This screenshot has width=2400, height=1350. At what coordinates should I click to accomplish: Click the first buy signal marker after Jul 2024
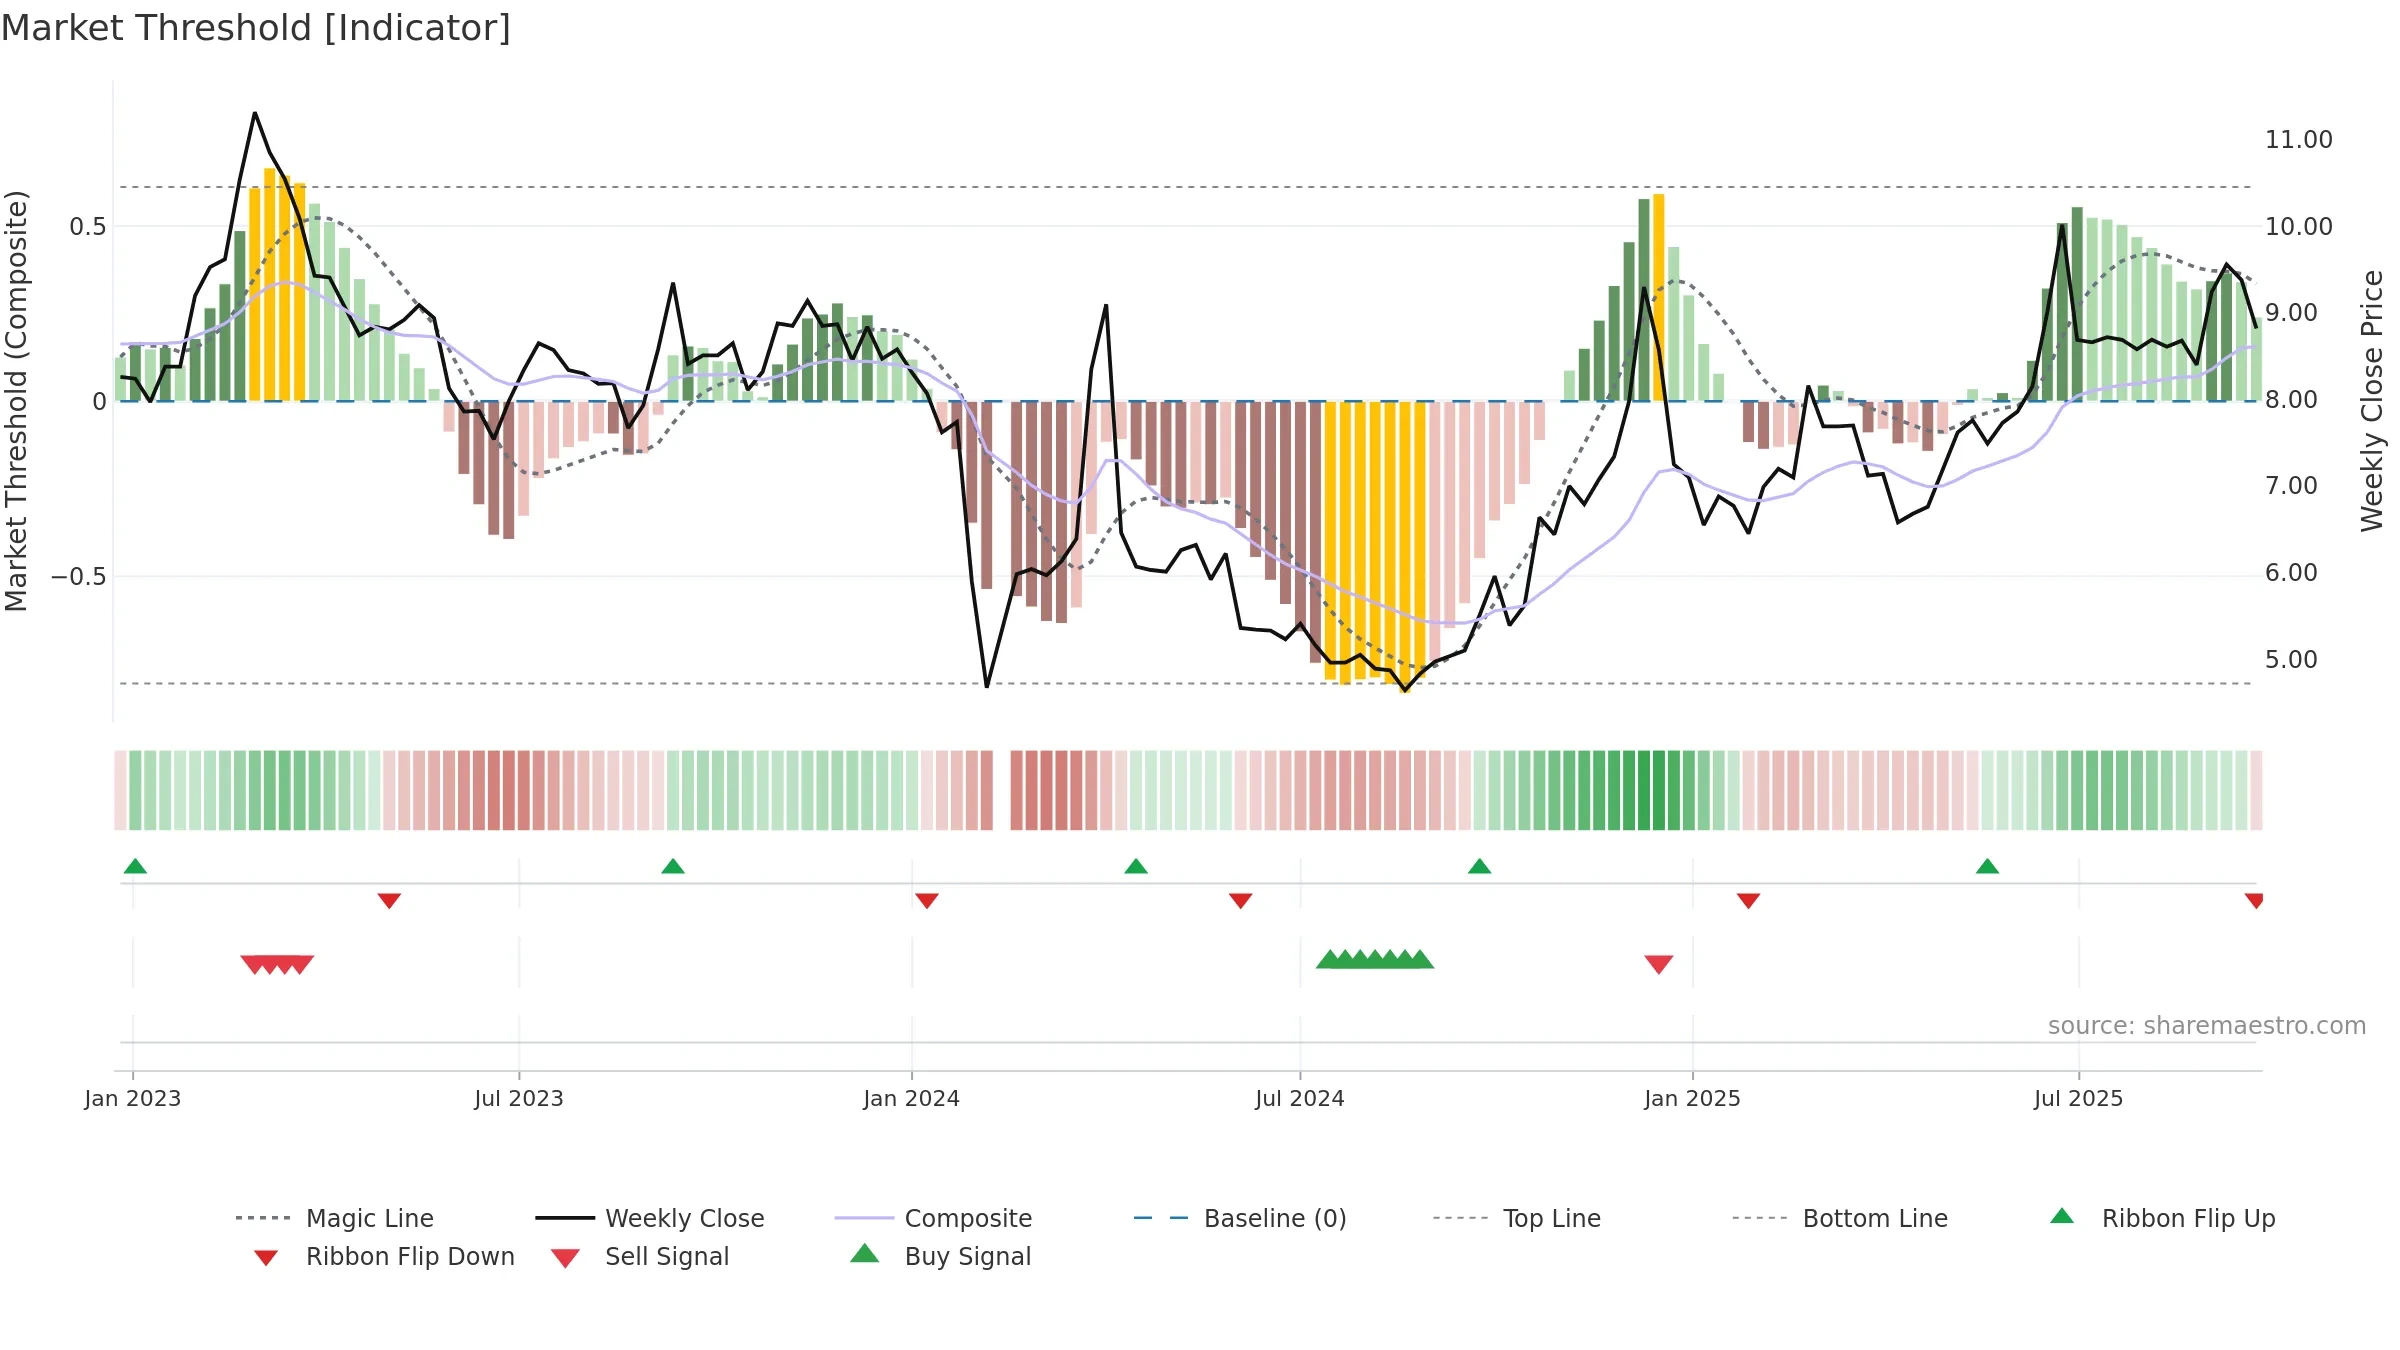(1329, 959)
